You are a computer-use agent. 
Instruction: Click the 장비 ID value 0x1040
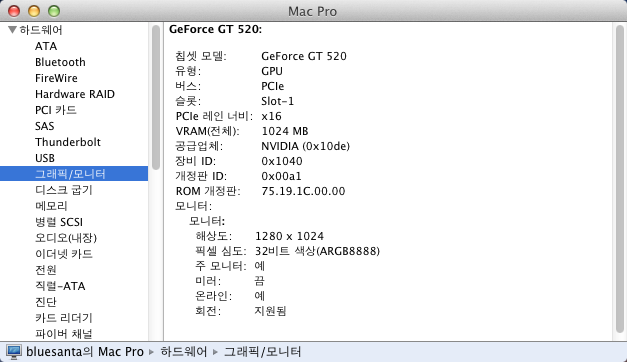click(x=282, y=161)
